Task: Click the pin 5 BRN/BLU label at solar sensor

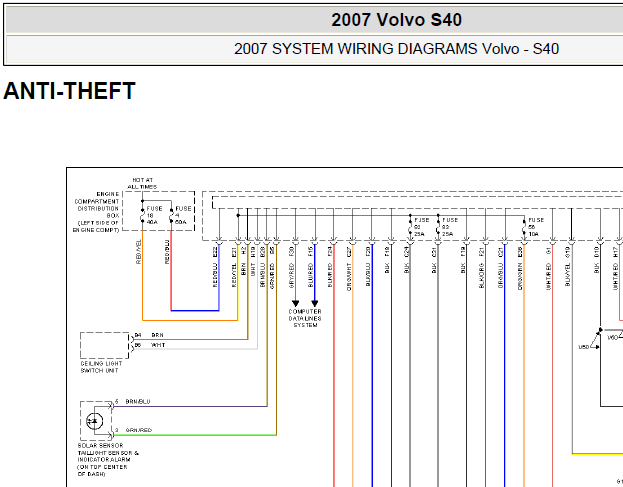Action: coord(133,402)
